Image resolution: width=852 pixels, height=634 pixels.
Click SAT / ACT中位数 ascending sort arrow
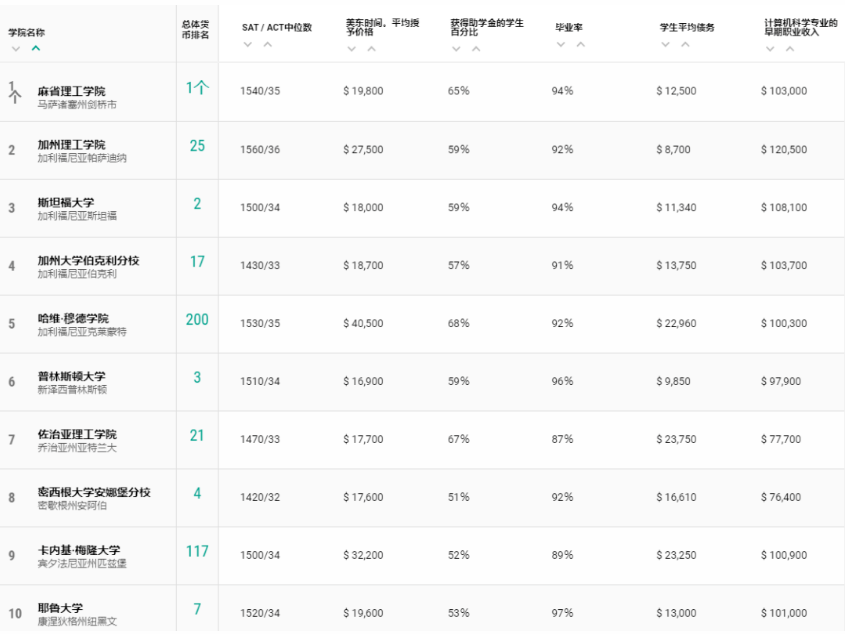[x=268, y=44]
